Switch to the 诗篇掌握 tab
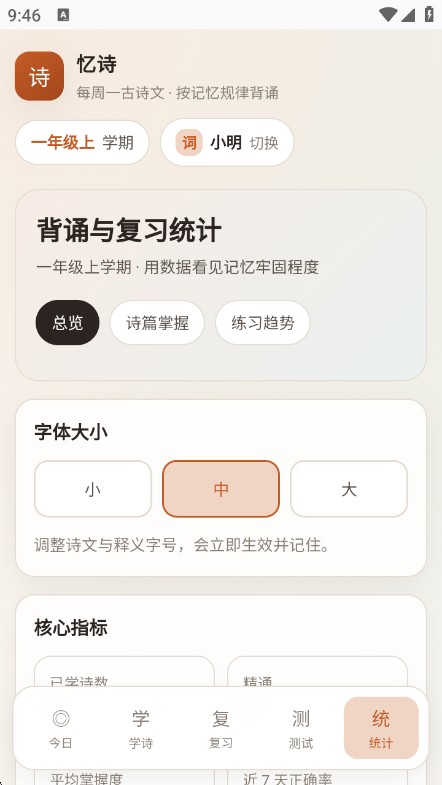Viewport: 442px width, 785px height. (157, 323)
